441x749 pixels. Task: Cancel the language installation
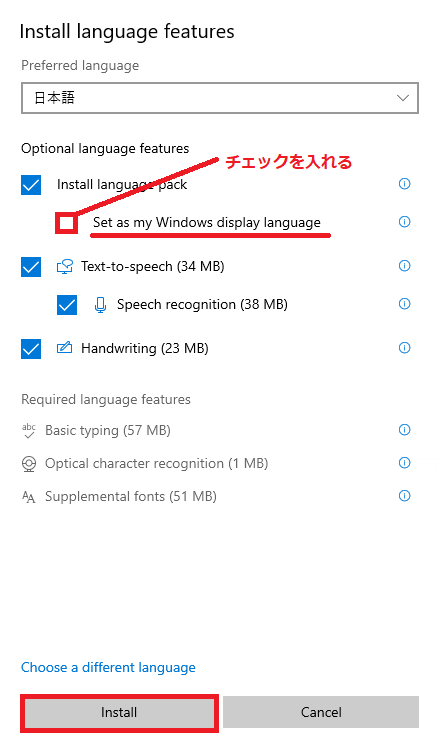(321, 712)
